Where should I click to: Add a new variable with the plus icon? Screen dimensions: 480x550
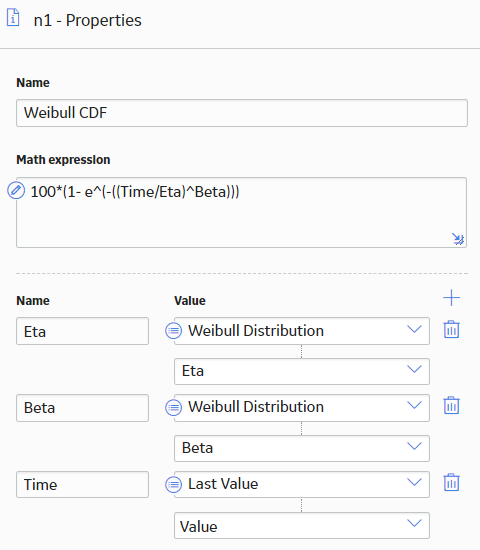pos(452,298)
